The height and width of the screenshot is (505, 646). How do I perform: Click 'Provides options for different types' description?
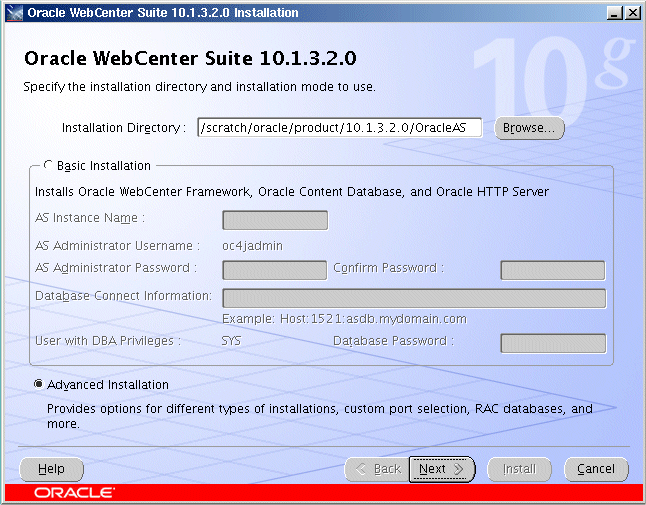coord(320,416)
